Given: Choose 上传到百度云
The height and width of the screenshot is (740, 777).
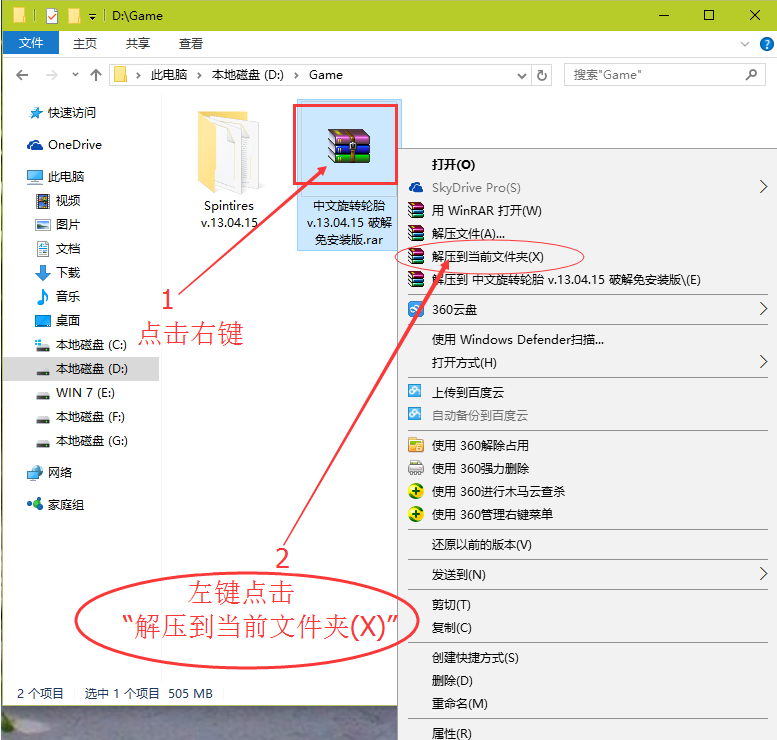Looking at the screenshot, I should 588,393.
